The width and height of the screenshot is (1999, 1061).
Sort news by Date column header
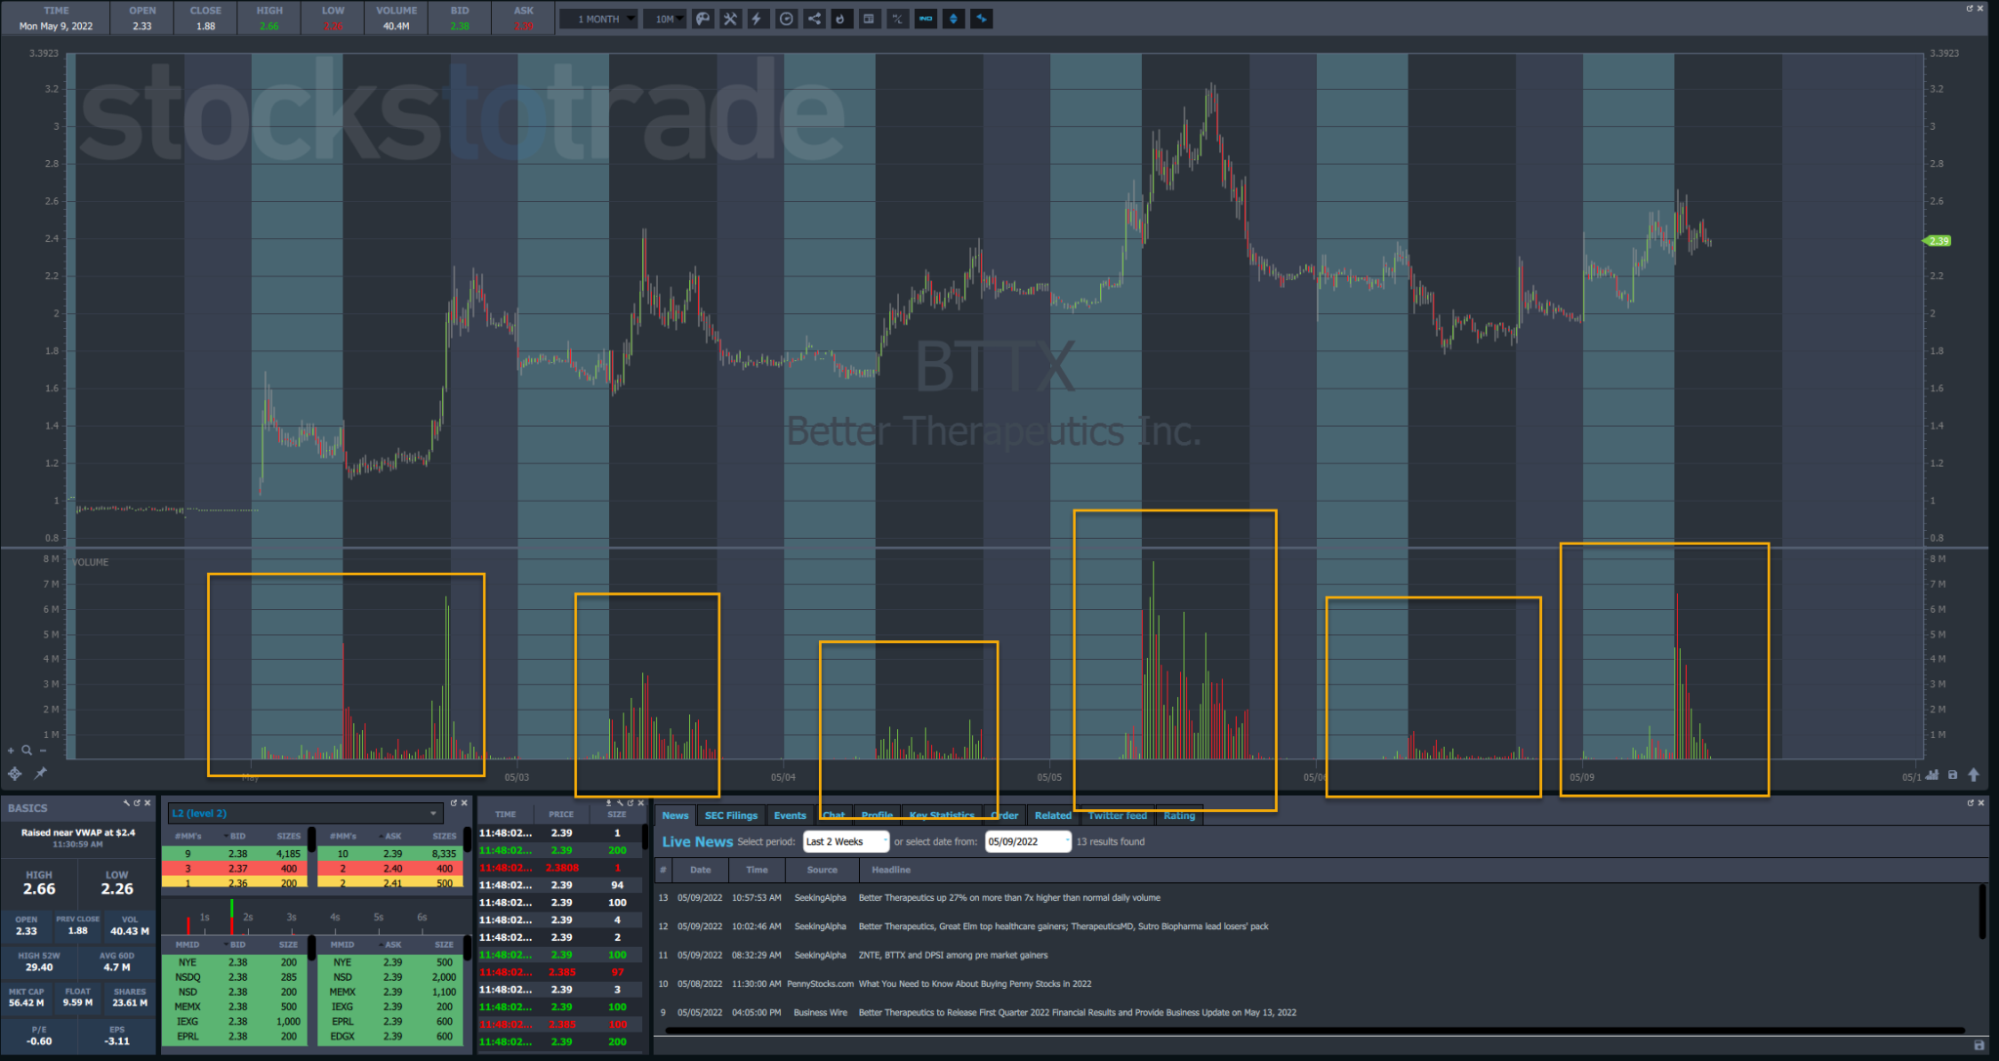click(x=700, y=870)
